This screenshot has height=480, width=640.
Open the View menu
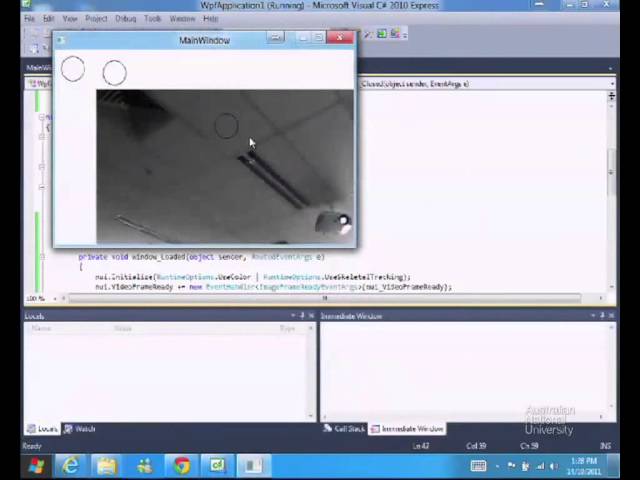click(70, 19)
